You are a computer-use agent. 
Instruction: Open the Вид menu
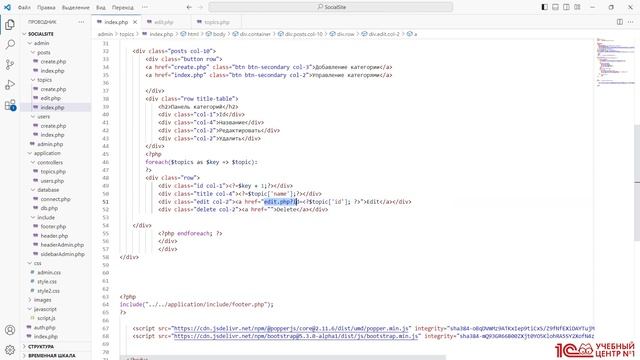coord(101,7)
